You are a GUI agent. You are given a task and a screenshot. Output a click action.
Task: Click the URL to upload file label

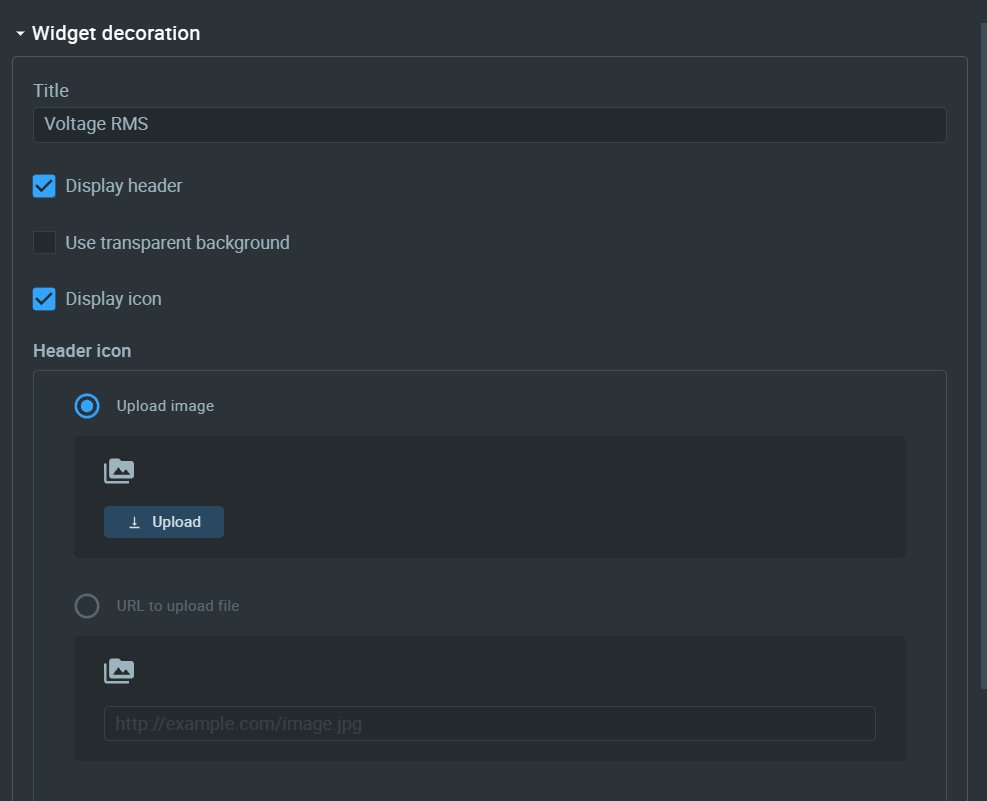click(178, 606)
